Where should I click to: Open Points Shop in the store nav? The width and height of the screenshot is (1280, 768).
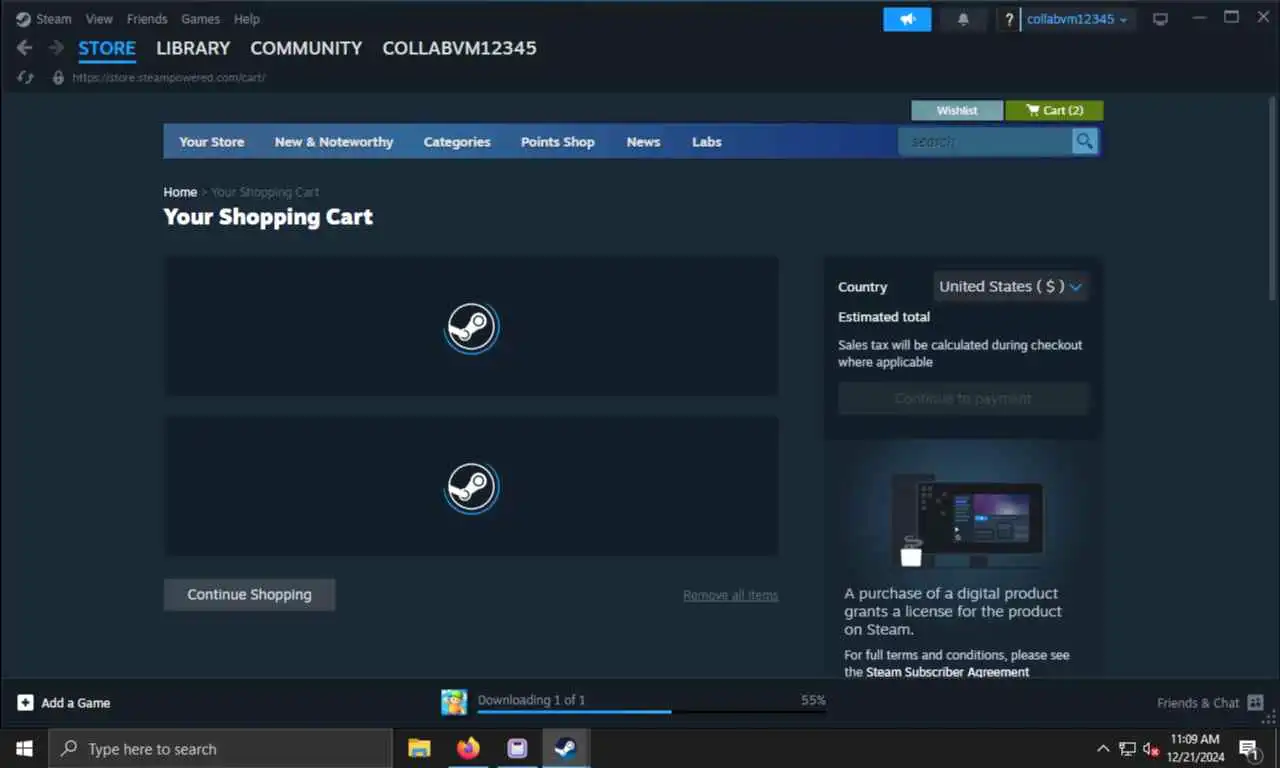point(557,142)
